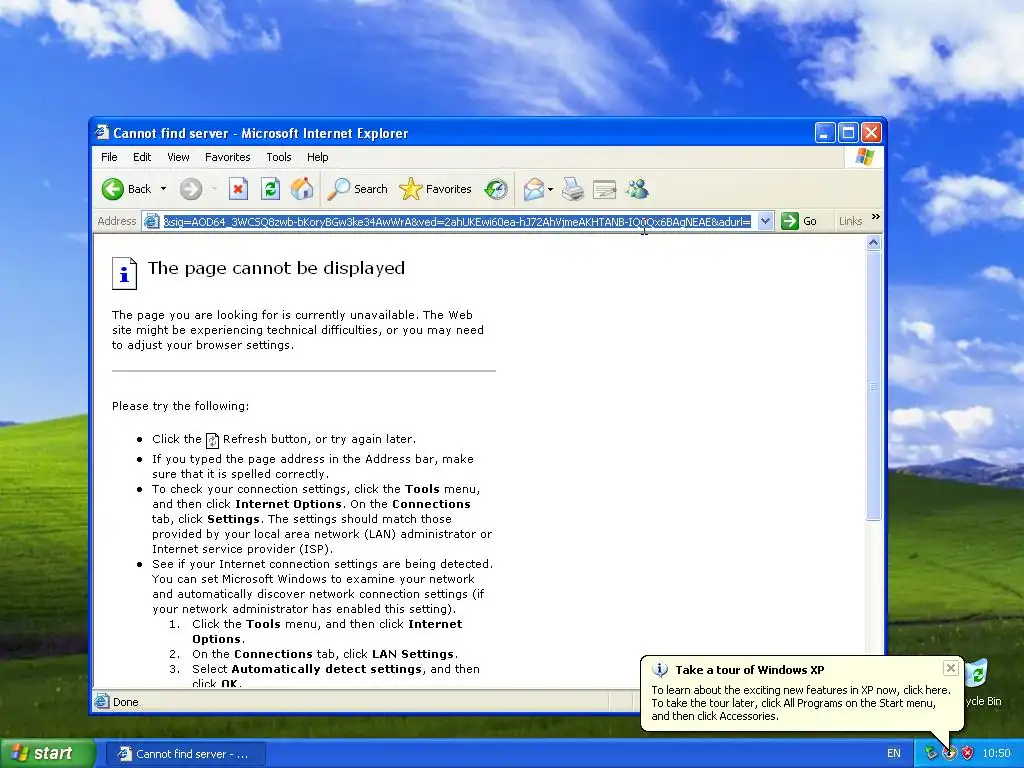Click the red security shield tray icon
The height and width of the screenshot is (768, 1024).
[x=967, y=754]
